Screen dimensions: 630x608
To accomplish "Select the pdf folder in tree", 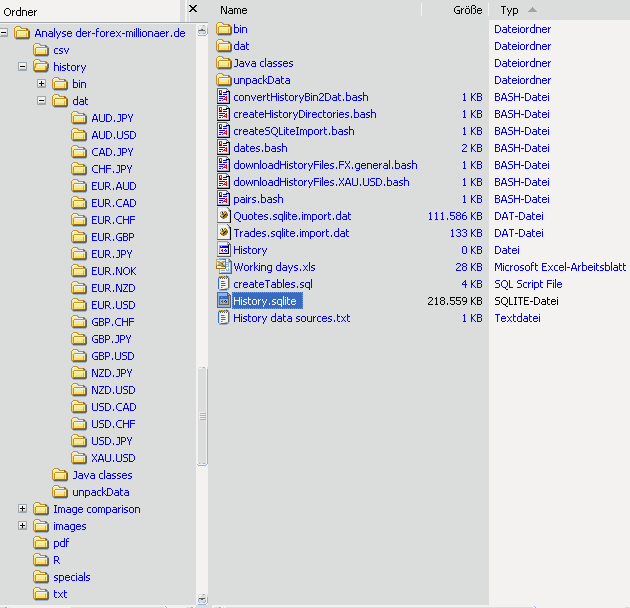I will (x=61, y=543).
